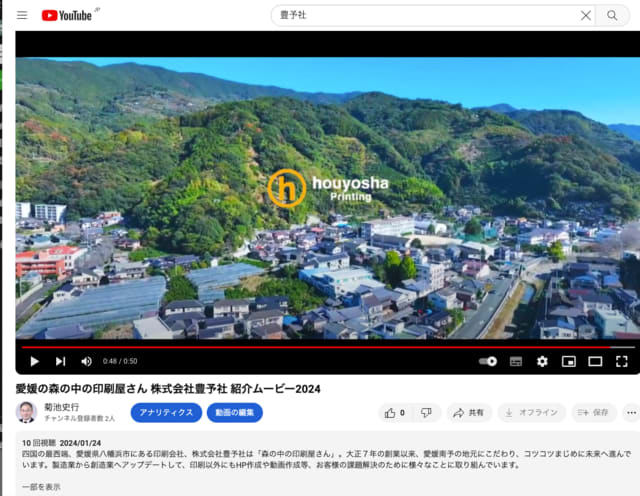Mute the video volume speaker icon
This screenshot has height=496, width=640.
click(86, 361)
